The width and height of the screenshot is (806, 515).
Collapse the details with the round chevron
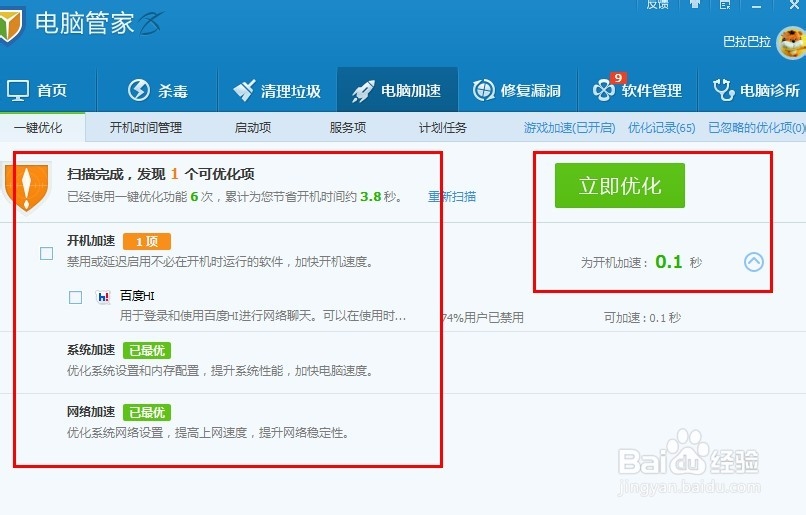click(x=754, y=262)
